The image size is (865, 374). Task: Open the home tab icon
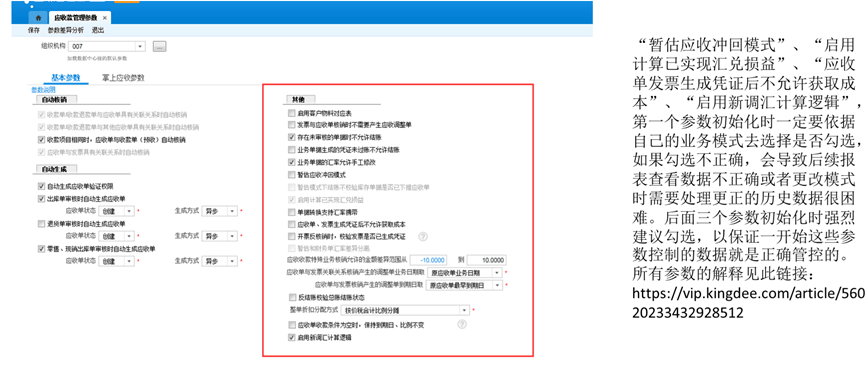[38, 18]
